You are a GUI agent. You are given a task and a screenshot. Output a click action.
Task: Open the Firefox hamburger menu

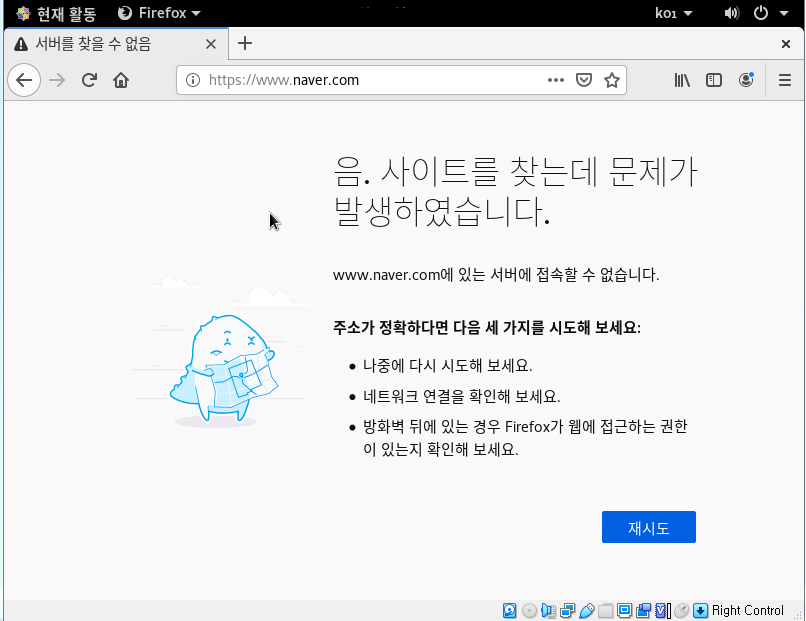[784, 80]
